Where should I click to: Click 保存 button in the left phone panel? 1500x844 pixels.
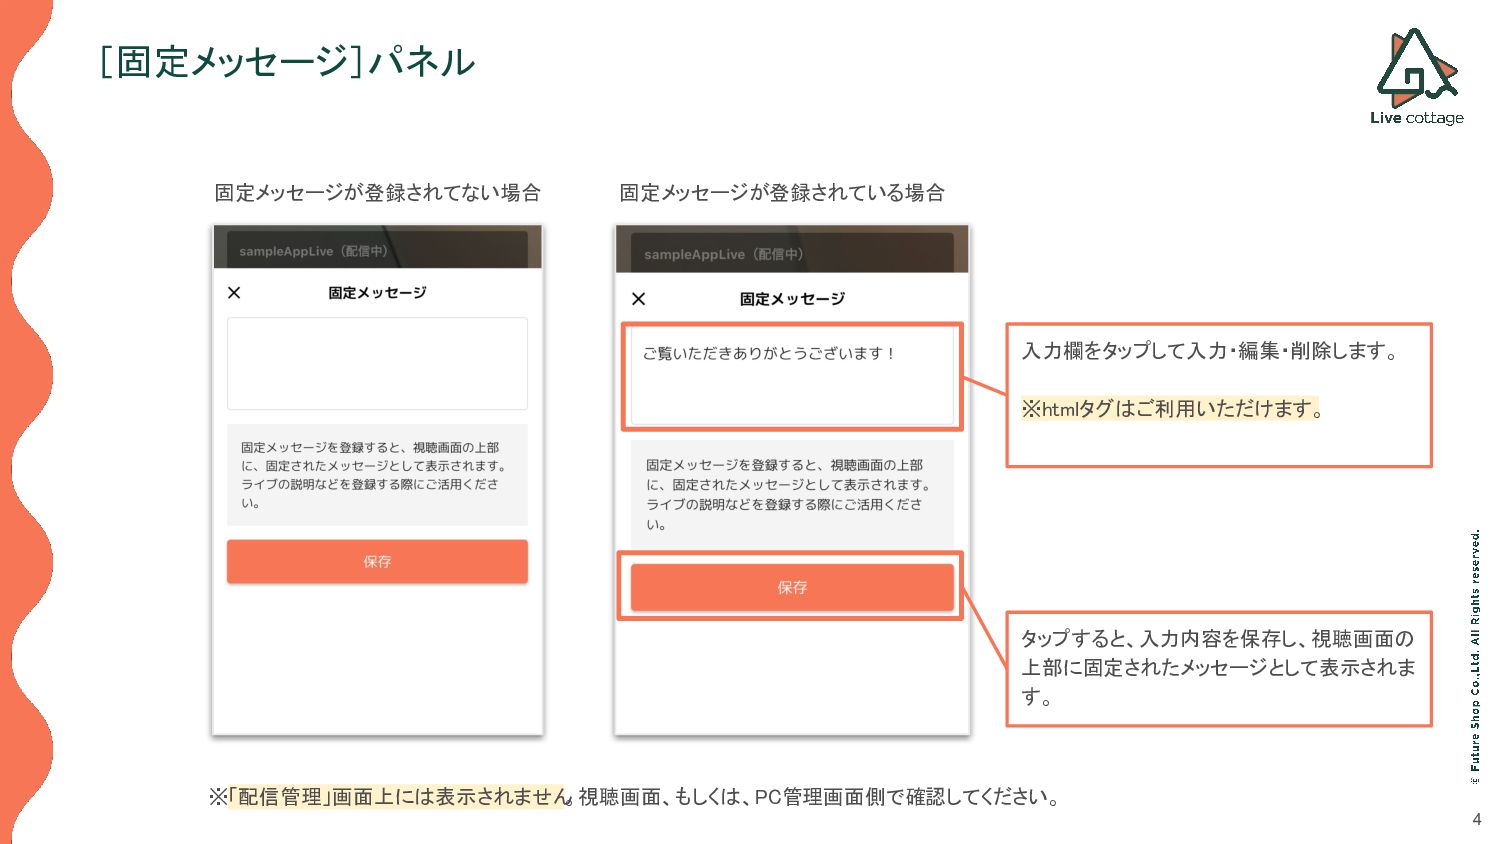(377, 562)
